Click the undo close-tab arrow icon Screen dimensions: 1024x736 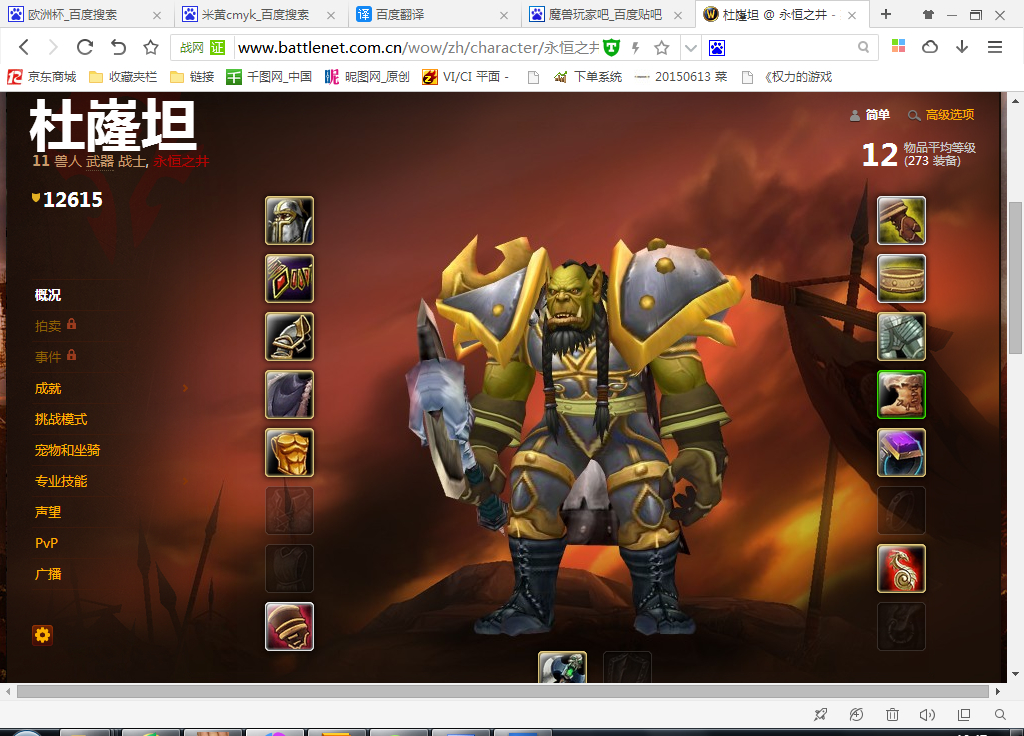(118, 47)
